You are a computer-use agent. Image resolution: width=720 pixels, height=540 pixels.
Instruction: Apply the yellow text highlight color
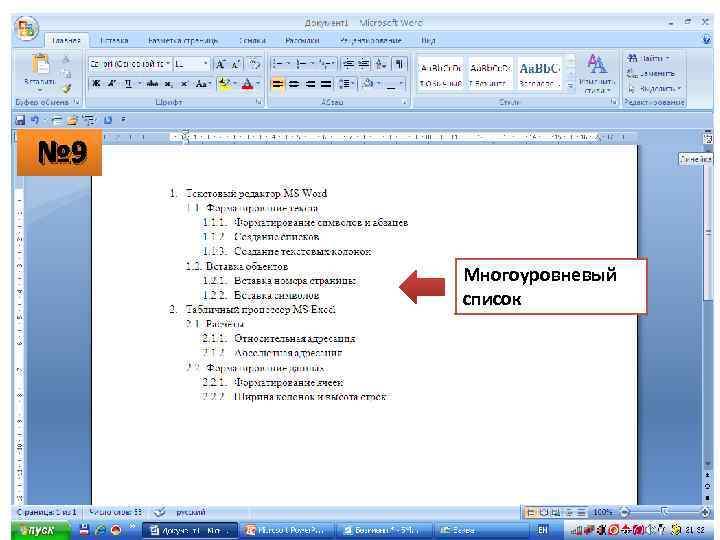coord(224,84)
